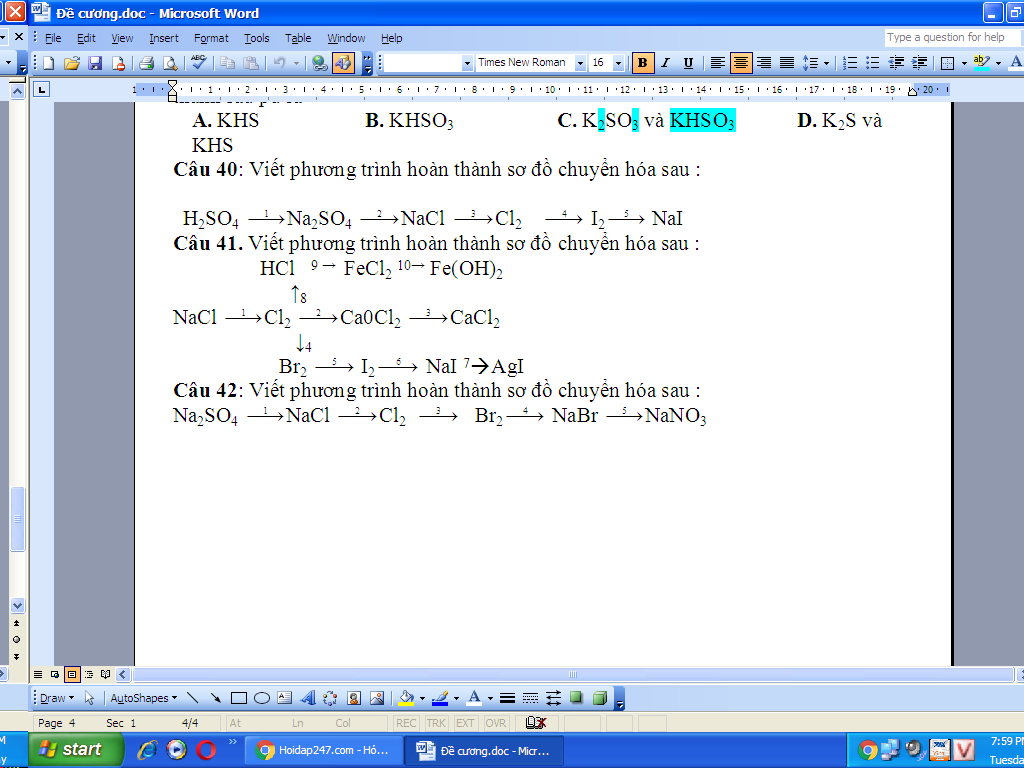The width and height of the screenshot is (1024, 768).
Task: Save the document with floppy icon
Action: pos(95,63)
